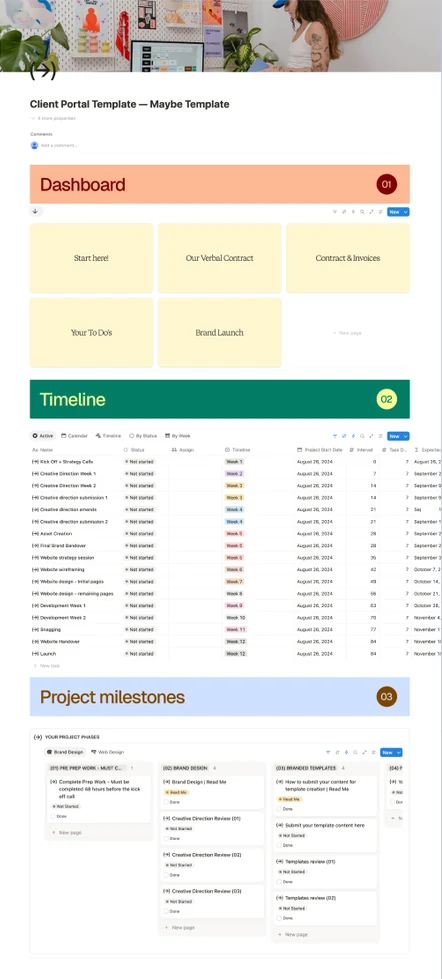442x979 pixels.
Task: Open the Project Start Date column header menu
Action: [x=320, y=450]
